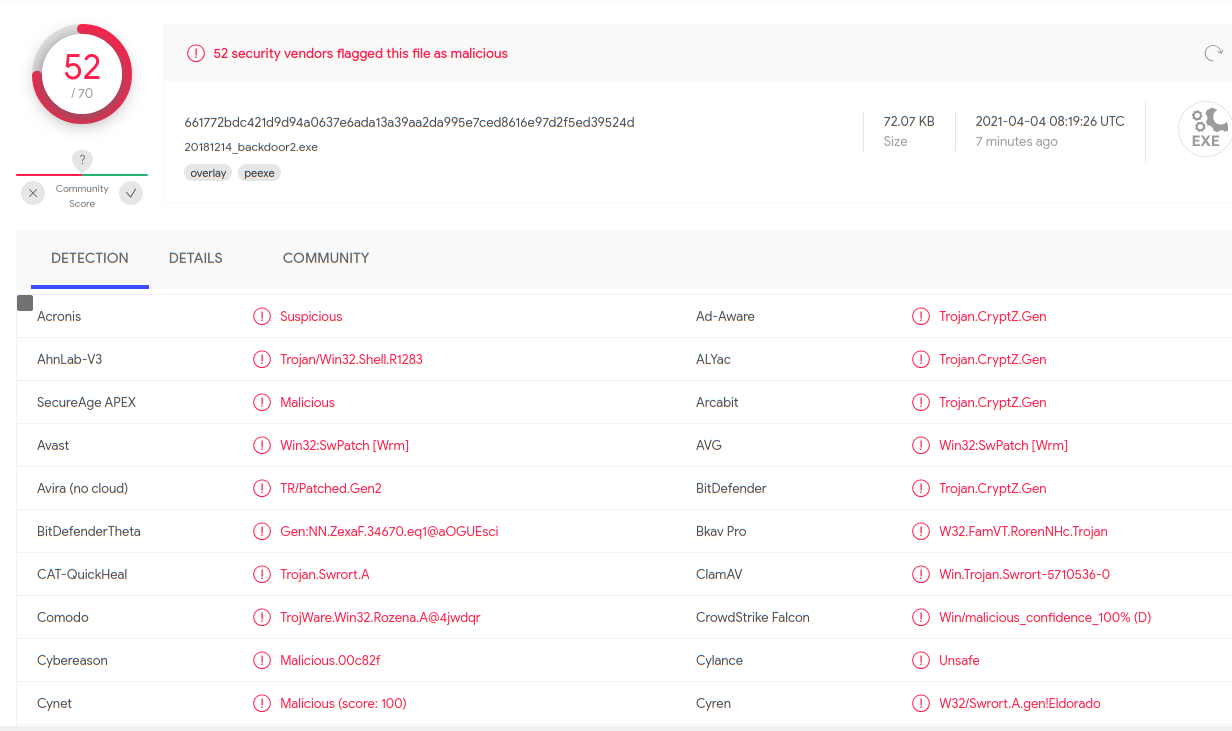Click the small gray square above Acronis
The width and height of the screenshot is (1232, 731).
click(x=25, y=303)
